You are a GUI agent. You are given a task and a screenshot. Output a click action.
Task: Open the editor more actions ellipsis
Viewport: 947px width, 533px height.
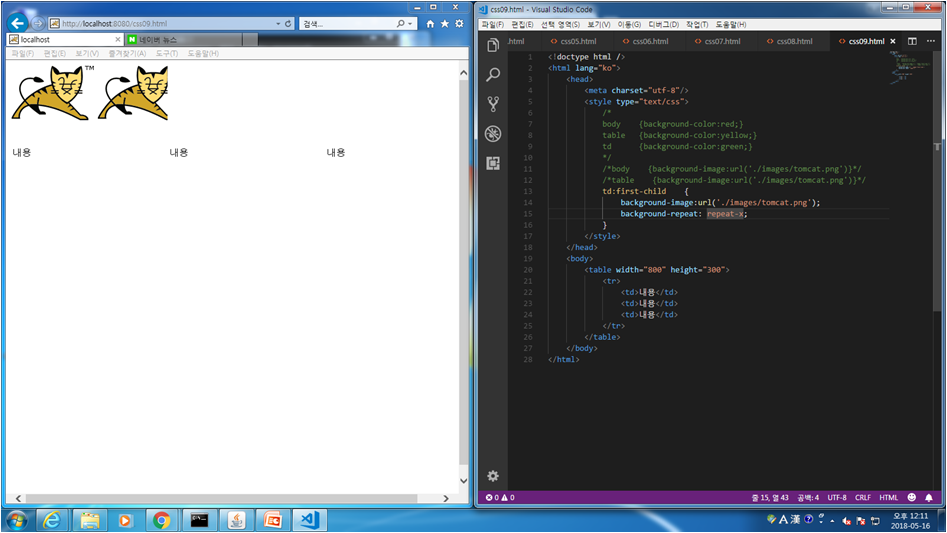click(x=931, y=41)
